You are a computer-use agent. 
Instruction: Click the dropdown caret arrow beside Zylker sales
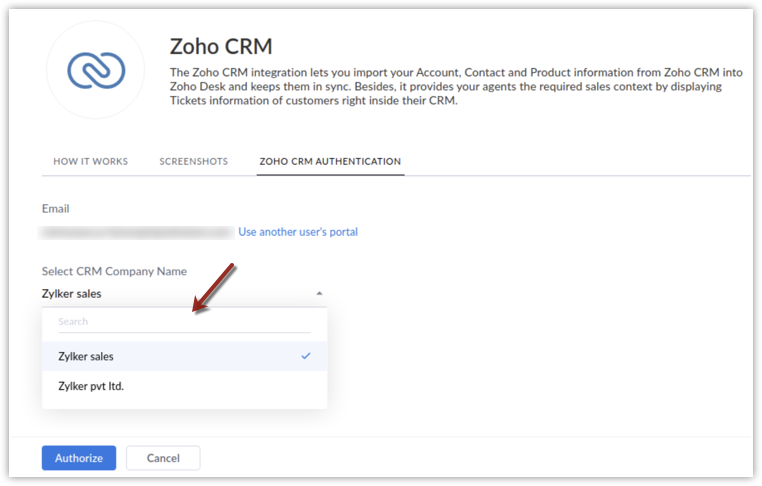point(319,294)
